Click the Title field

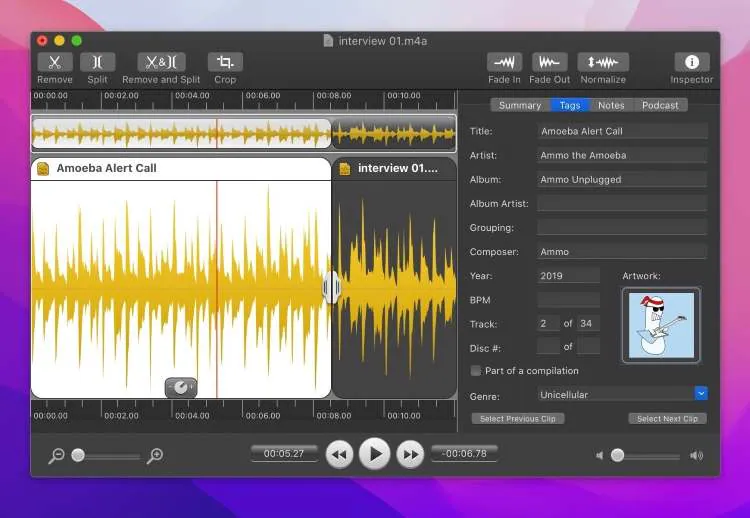coord(622,131)
